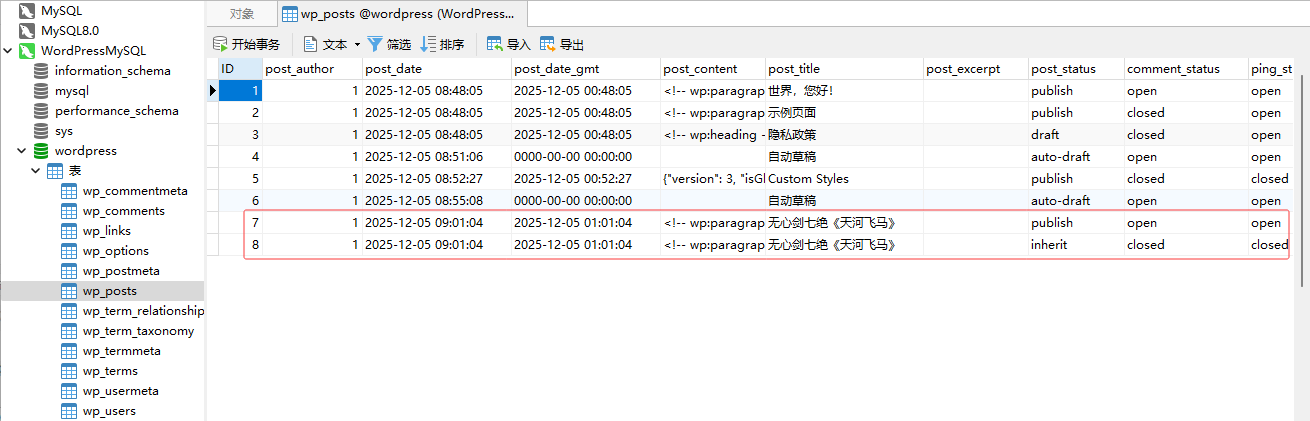Select wp_termmeta table in tree
This screenshot has width=1310, height=421.
122,350
